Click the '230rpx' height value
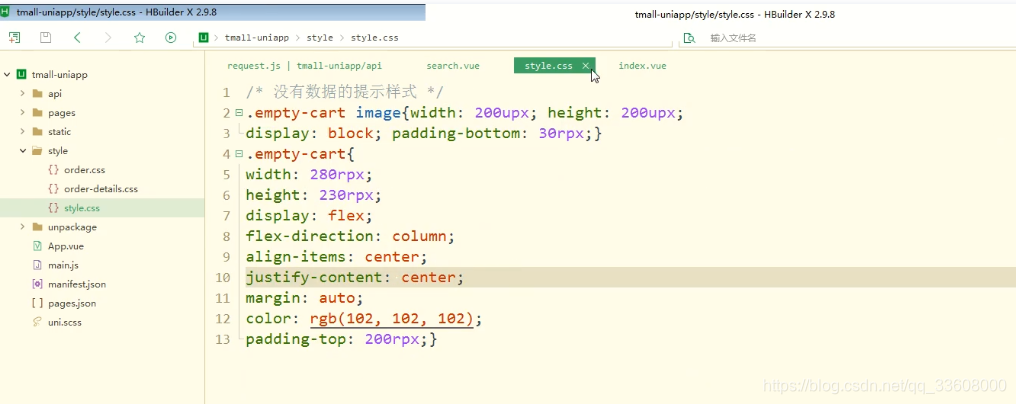This screenshot has width=1016, height=404. point(347,195)
